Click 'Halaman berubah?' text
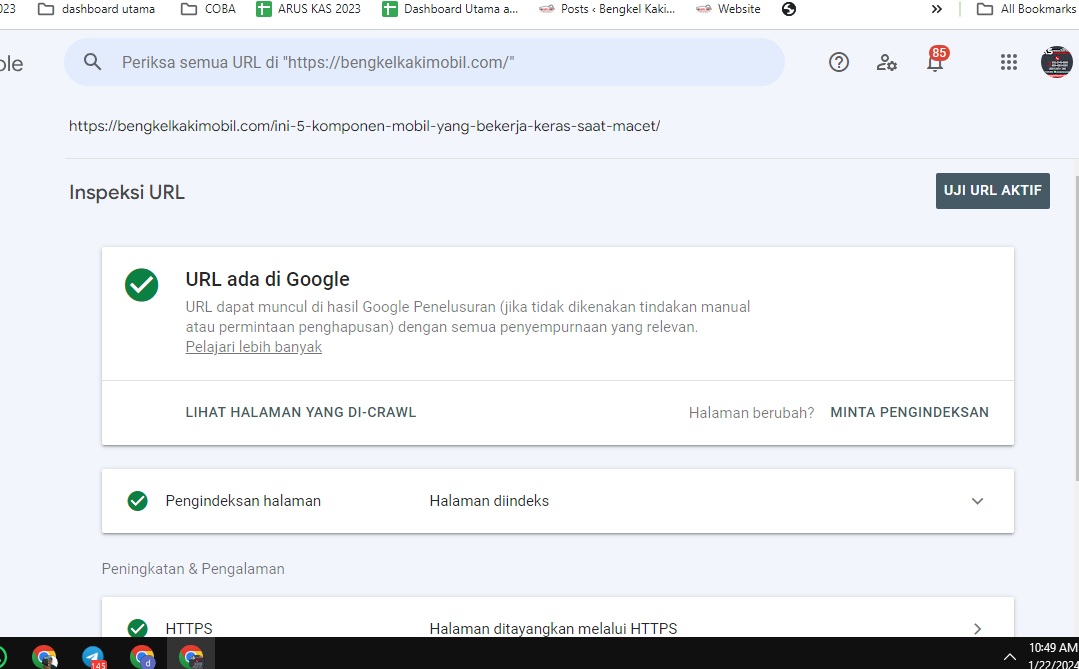Screen dimensions: 1079x669 click(751, 412)
